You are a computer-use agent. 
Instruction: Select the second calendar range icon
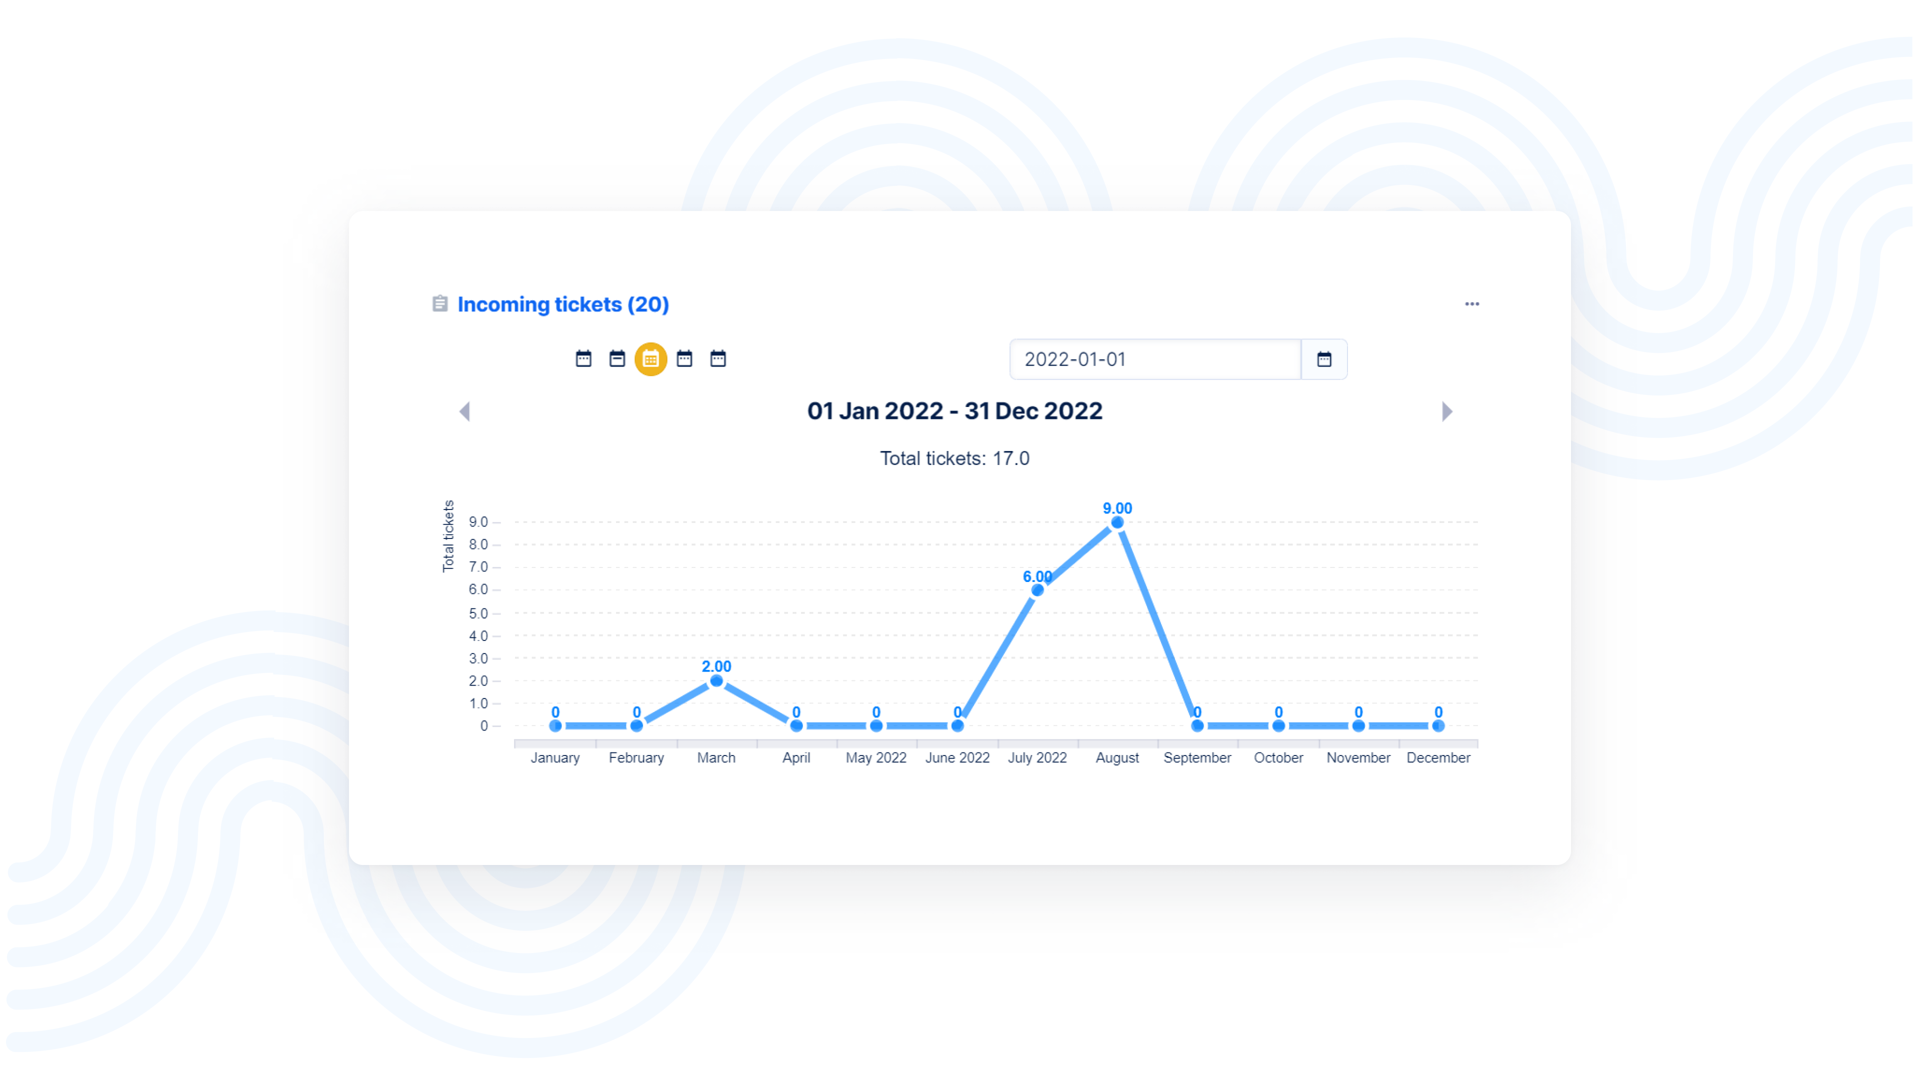pyautogui.click(x=617, y=359)
